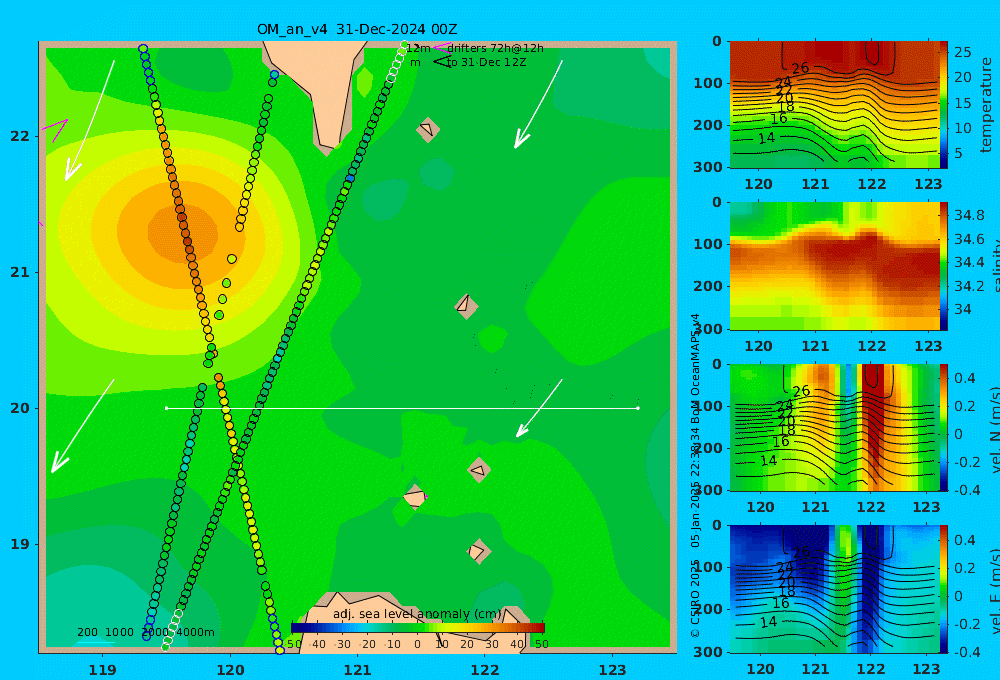Open the temperature section plot
Viewport: 1000px width, 680px height.
835,105
